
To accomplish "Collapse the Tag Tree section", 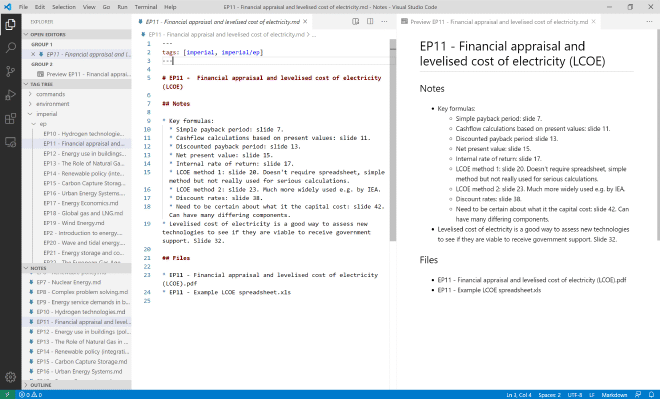I will (x=77, y=84).
